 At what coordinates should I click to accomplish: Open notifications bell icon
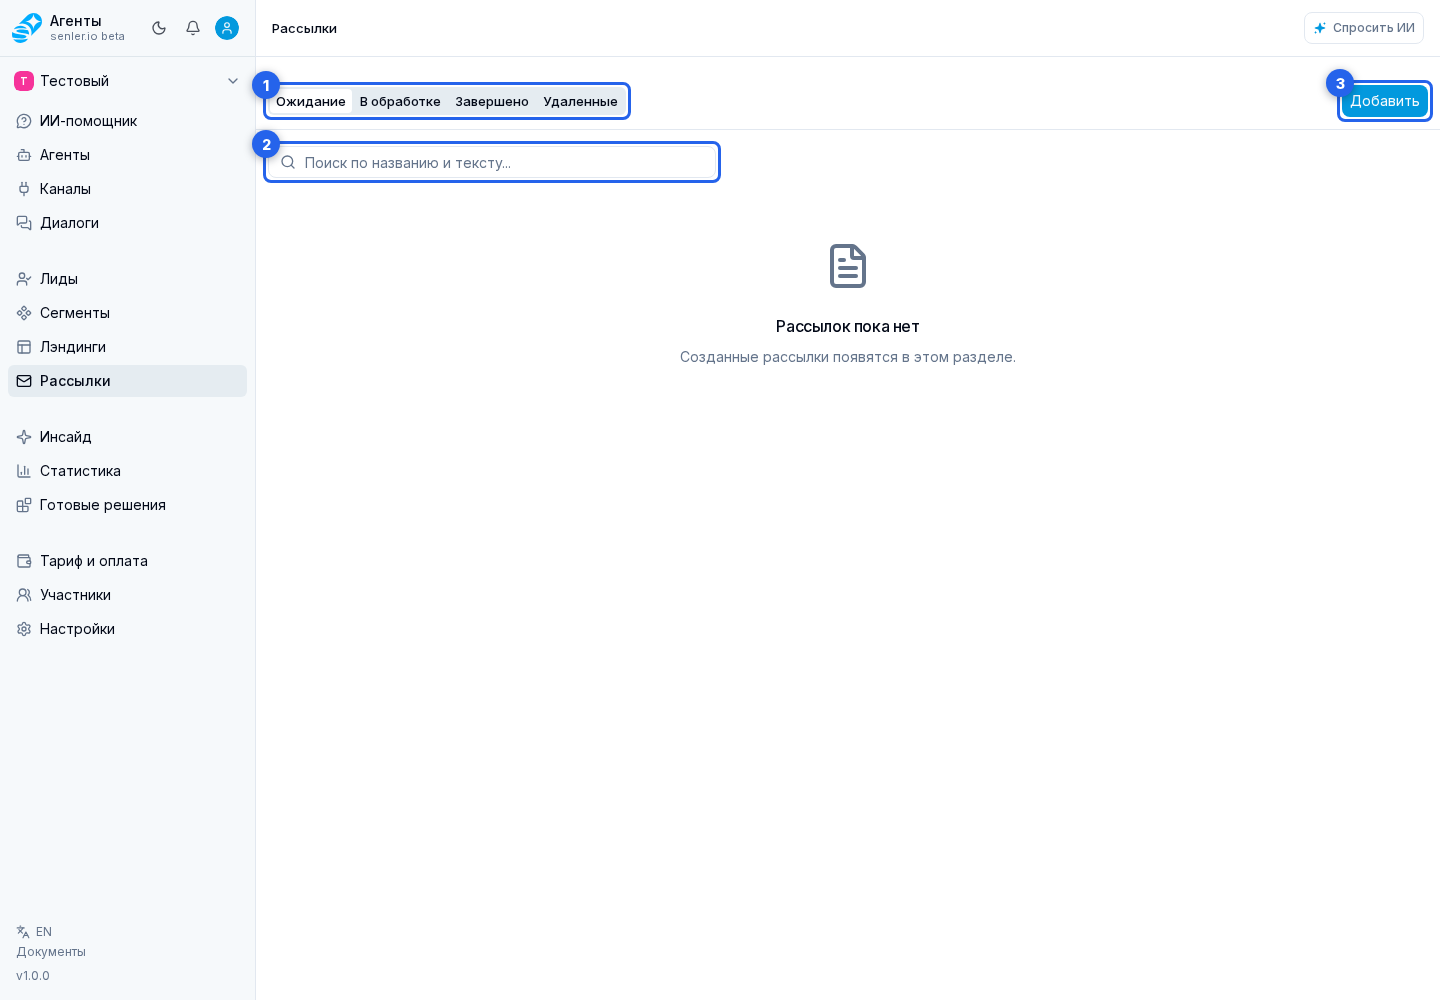pos(193,28)
